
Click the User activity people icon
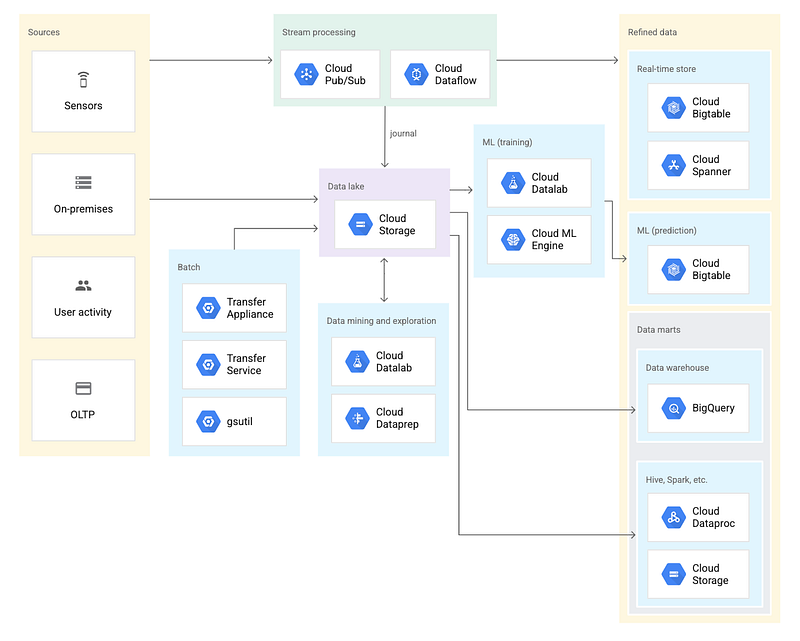[83, 286]
